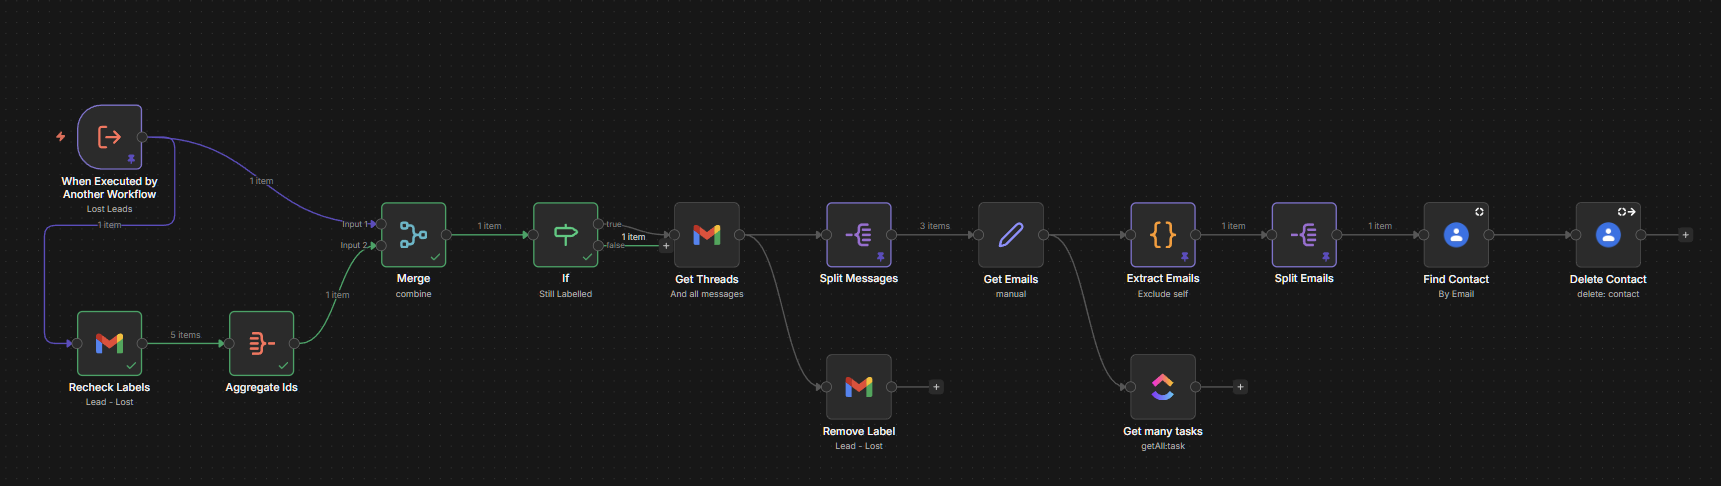Select the Split Messages node
The width and height of the screenshot is (1721, 486).
click(859, 235)
